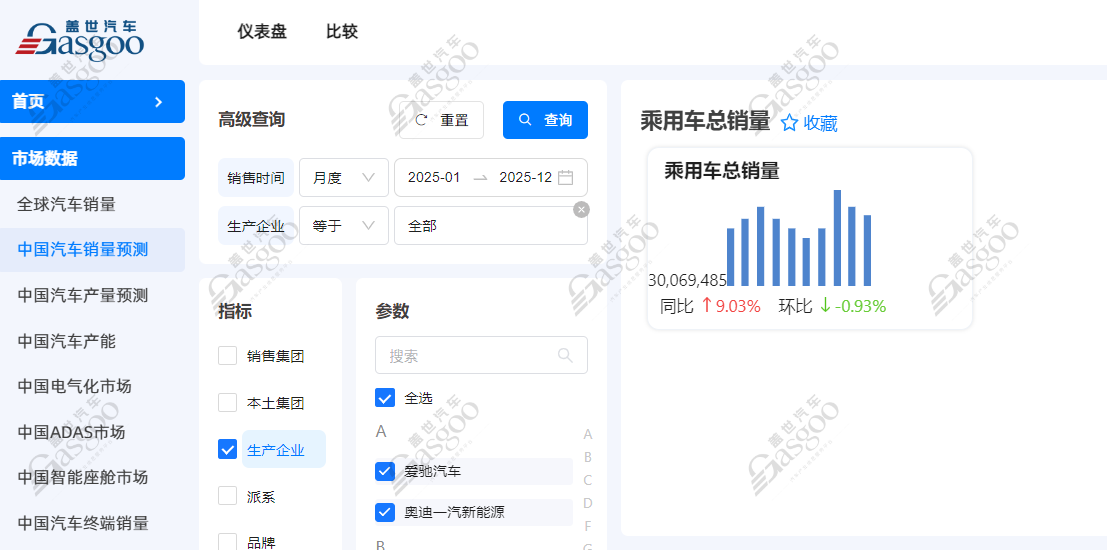Switch to the 仪表盘 tab
The width and height of the screenshot is (1107, 550).
point(262,32)
